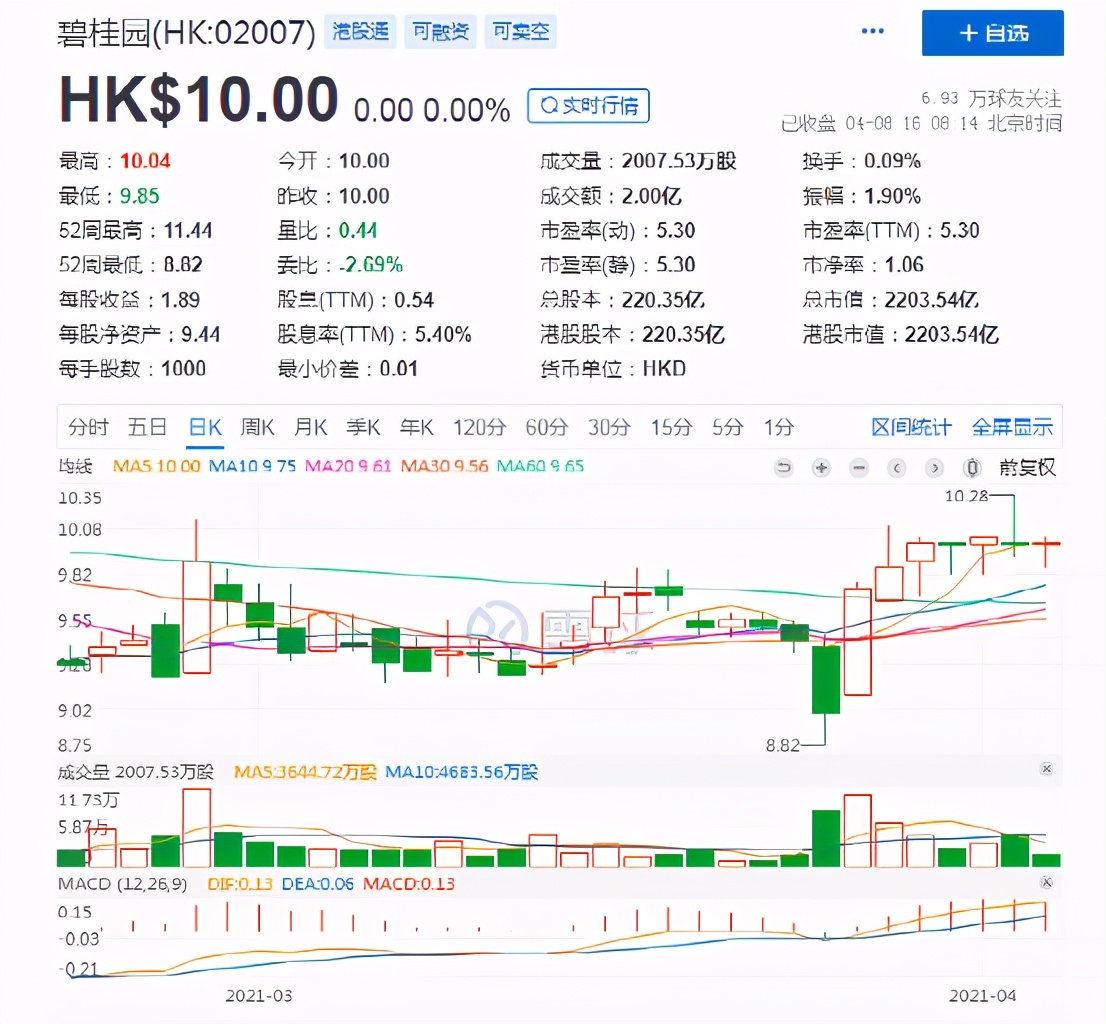This screenshot has width=1106, height=1024.
Task: Select the 月K tab
Action: coord(310,427)
